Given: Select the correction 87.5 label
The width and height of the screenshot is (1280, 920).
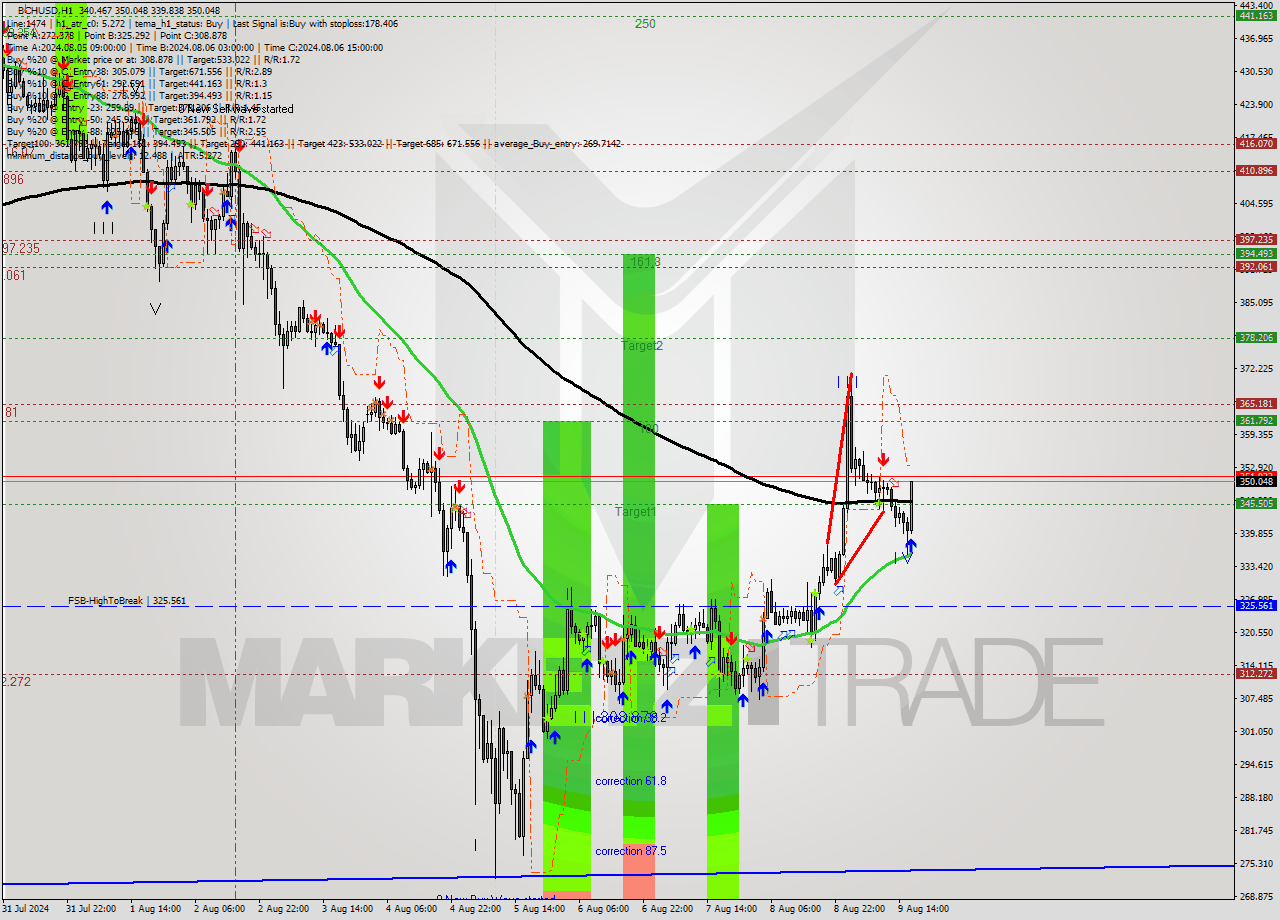Looking at the screenshot, I should coord(631,851).
